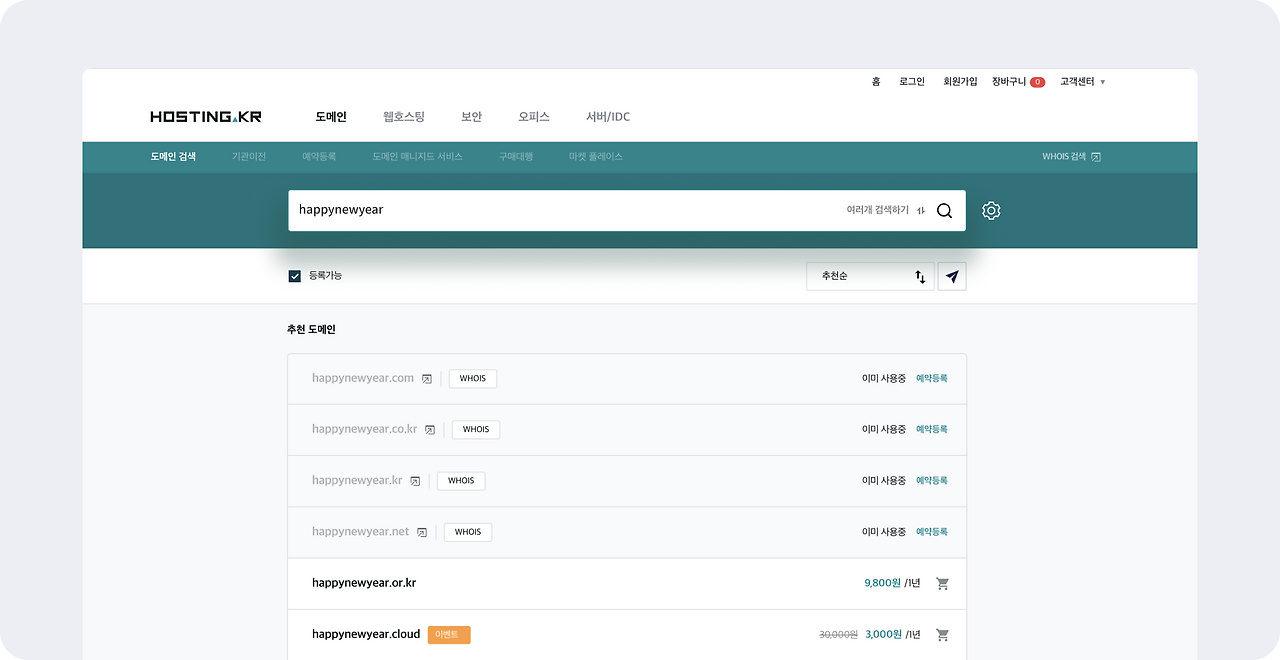The height and width of the screenshot is (660, 1280).
Task: Click the 추천 도메인 heading
Action: [311, 329]
